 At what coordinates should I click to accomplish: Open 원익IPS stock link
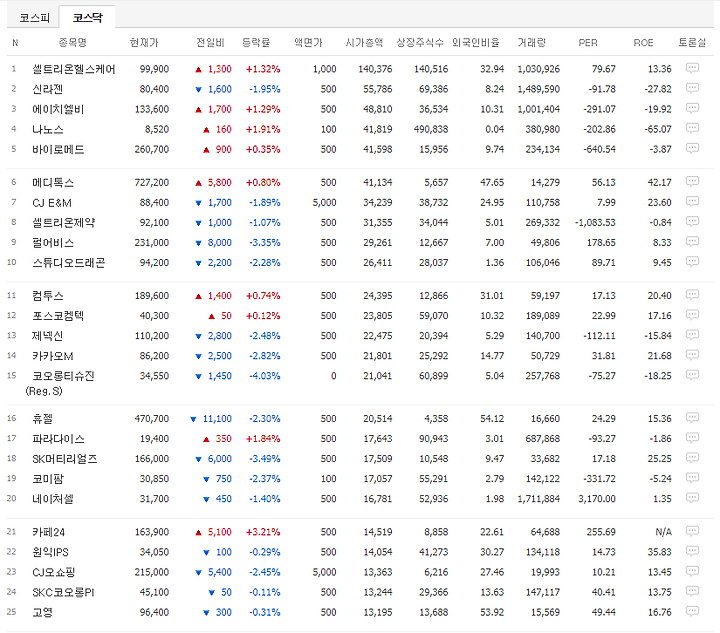[x=50, y=552]
